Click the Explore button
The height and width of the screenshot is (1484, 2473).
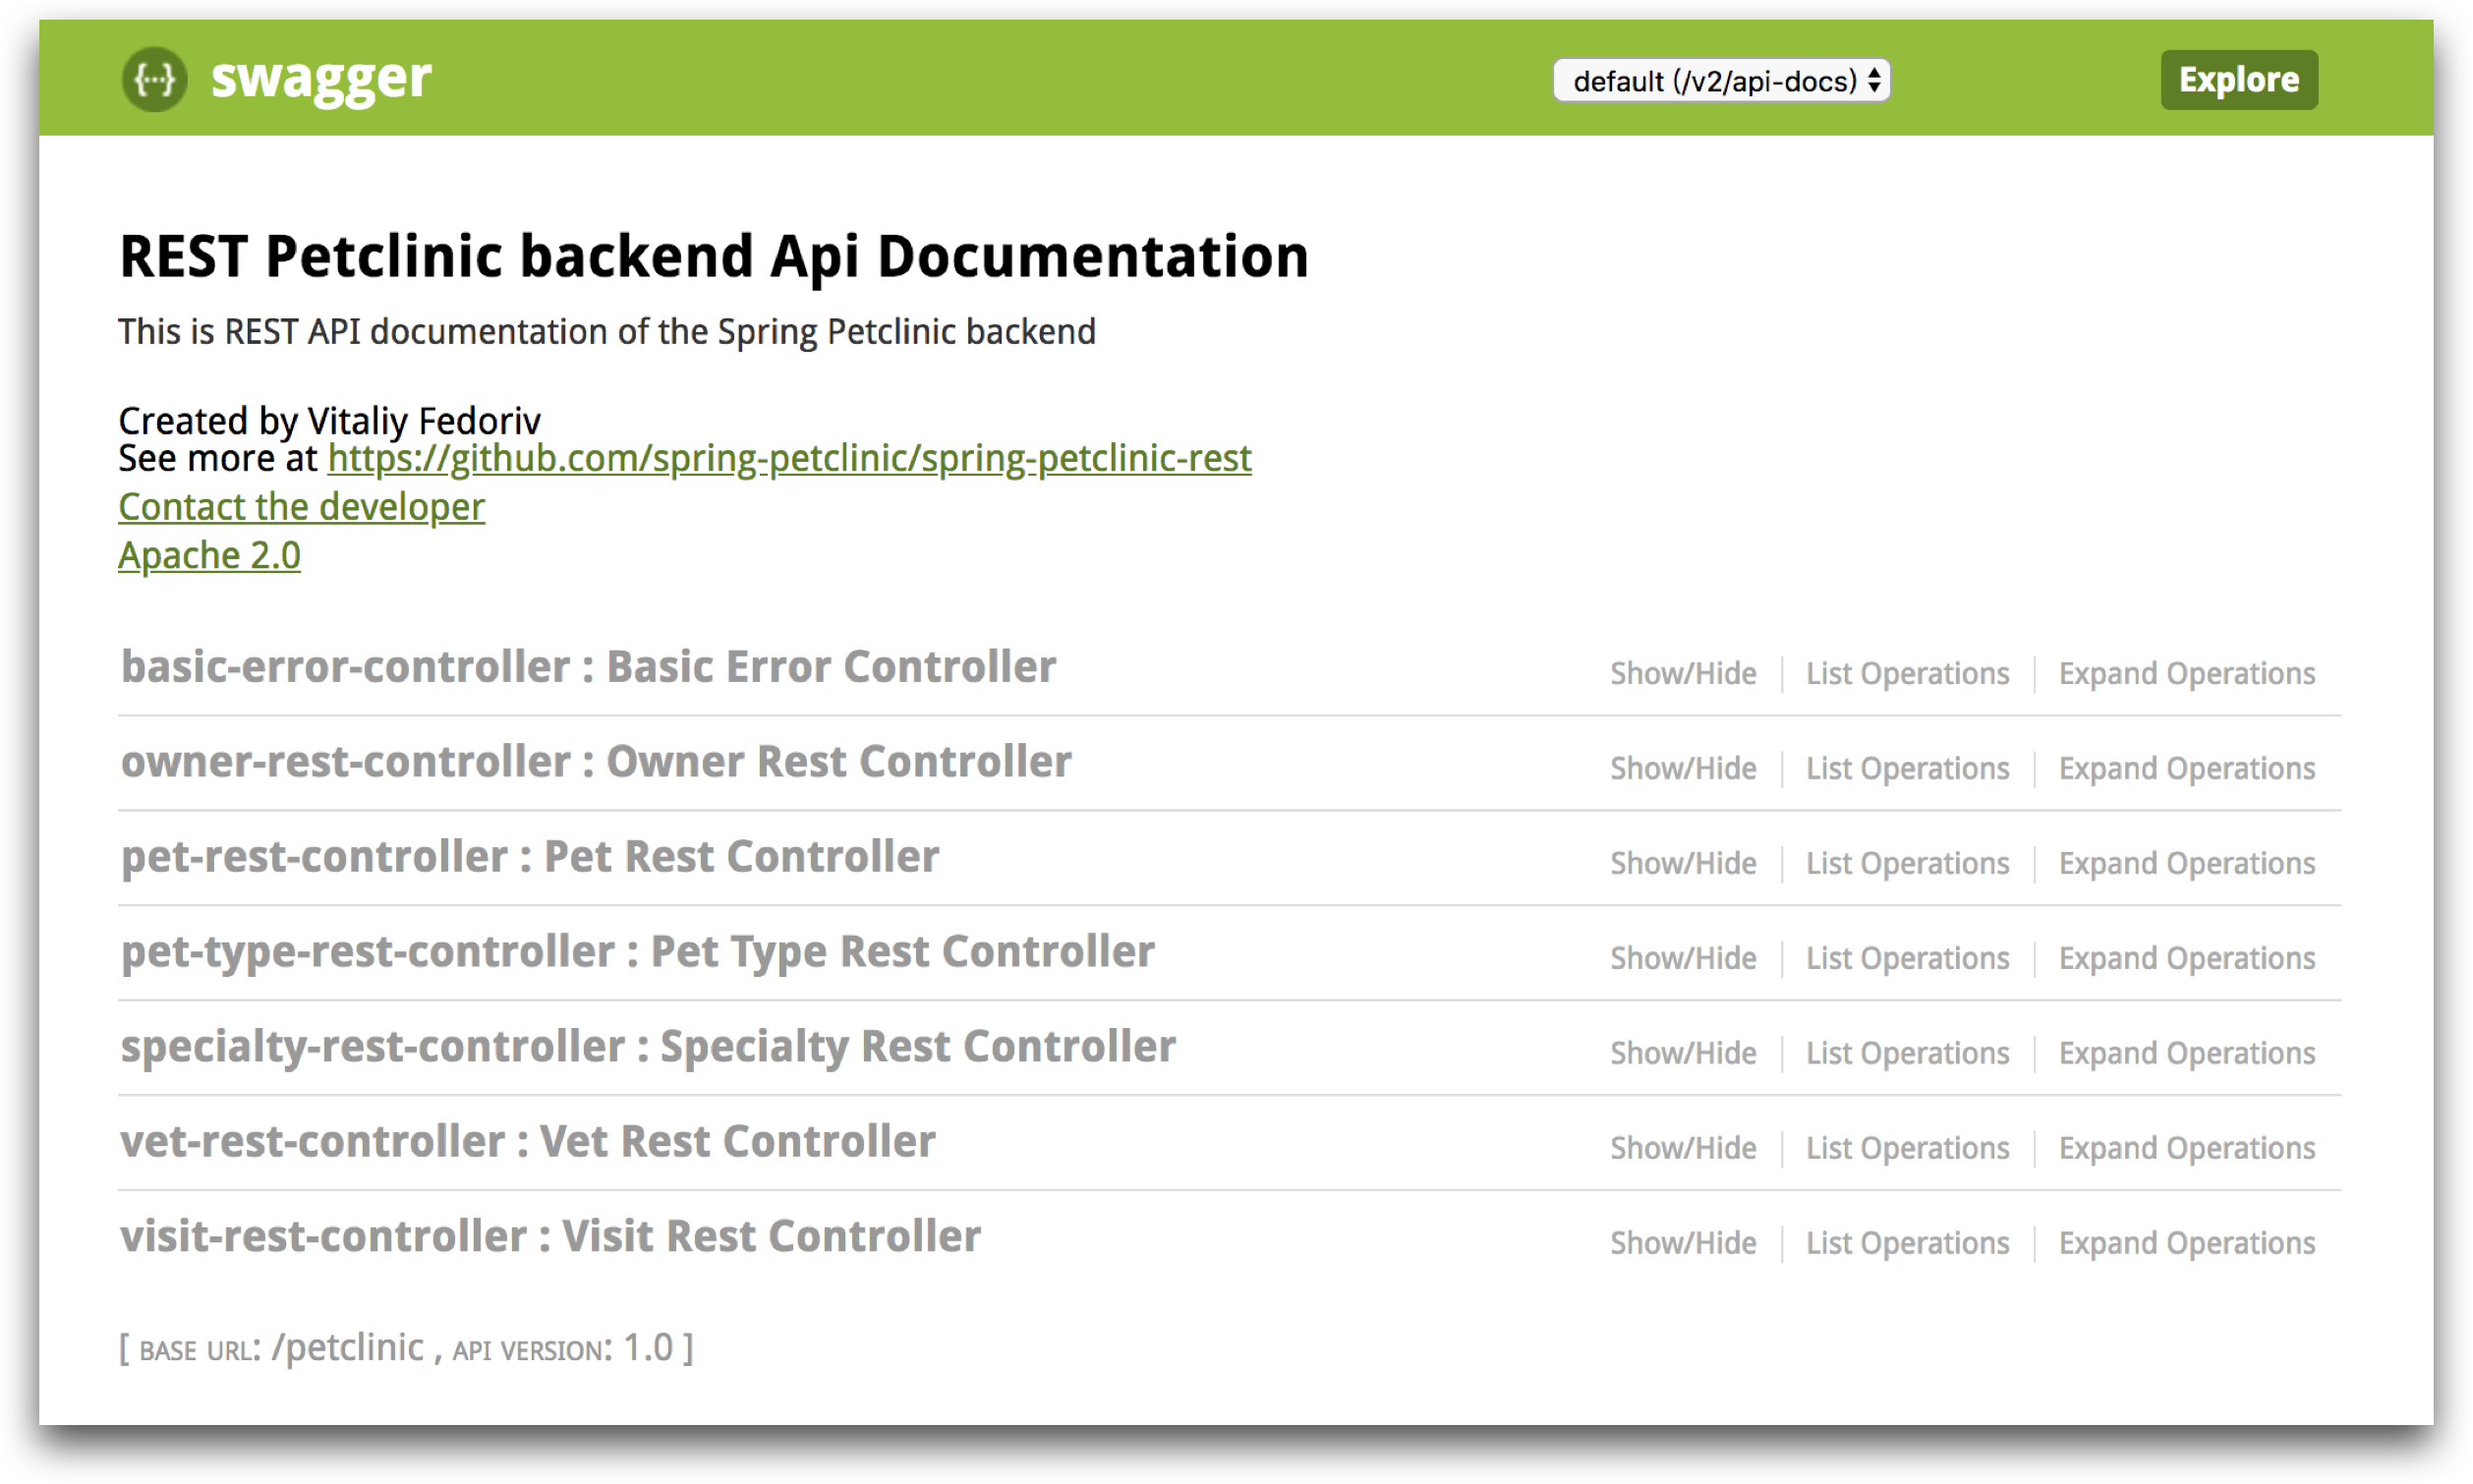(x=2238, y=79)
